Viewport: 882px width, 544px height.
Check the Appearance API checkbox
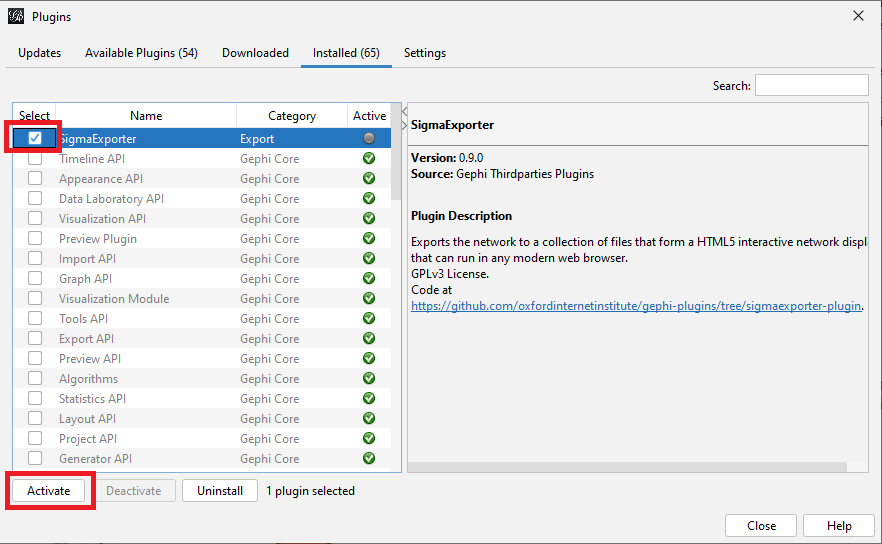point(35,178)
